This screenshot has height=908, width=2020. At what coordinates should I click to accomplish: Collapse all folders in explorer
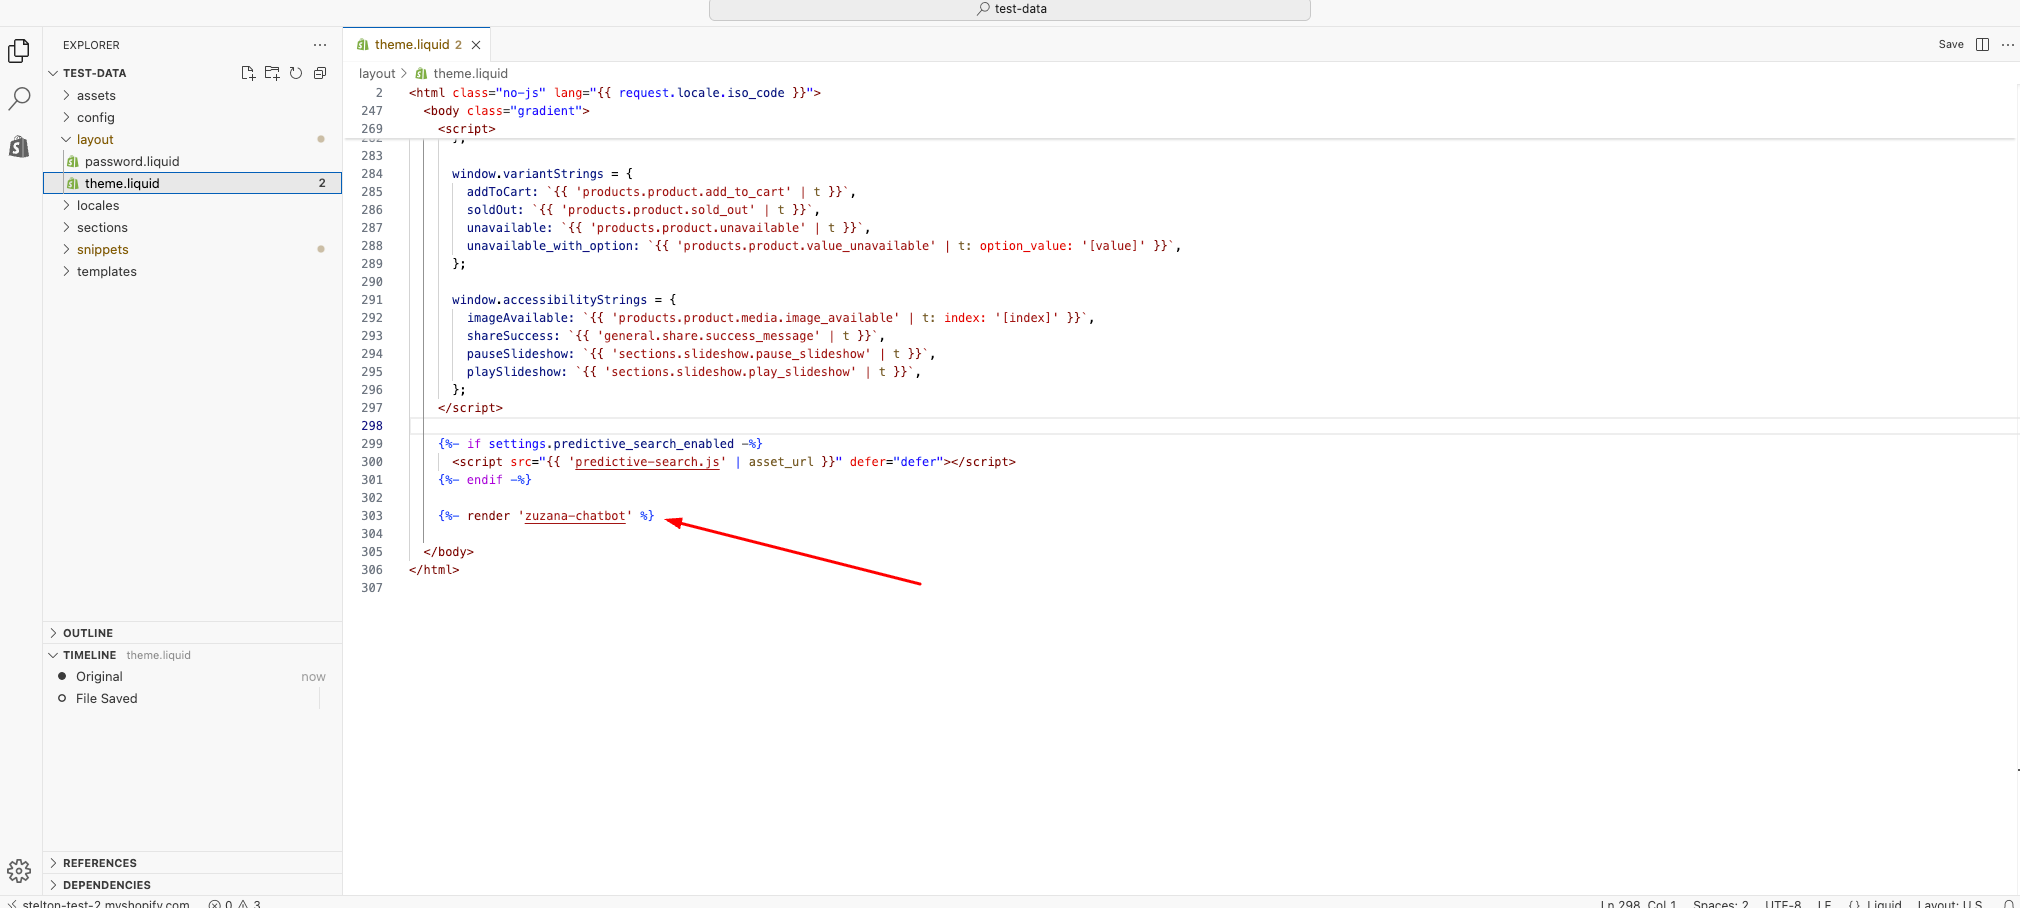pyautogui.click(x=320, y=73)
